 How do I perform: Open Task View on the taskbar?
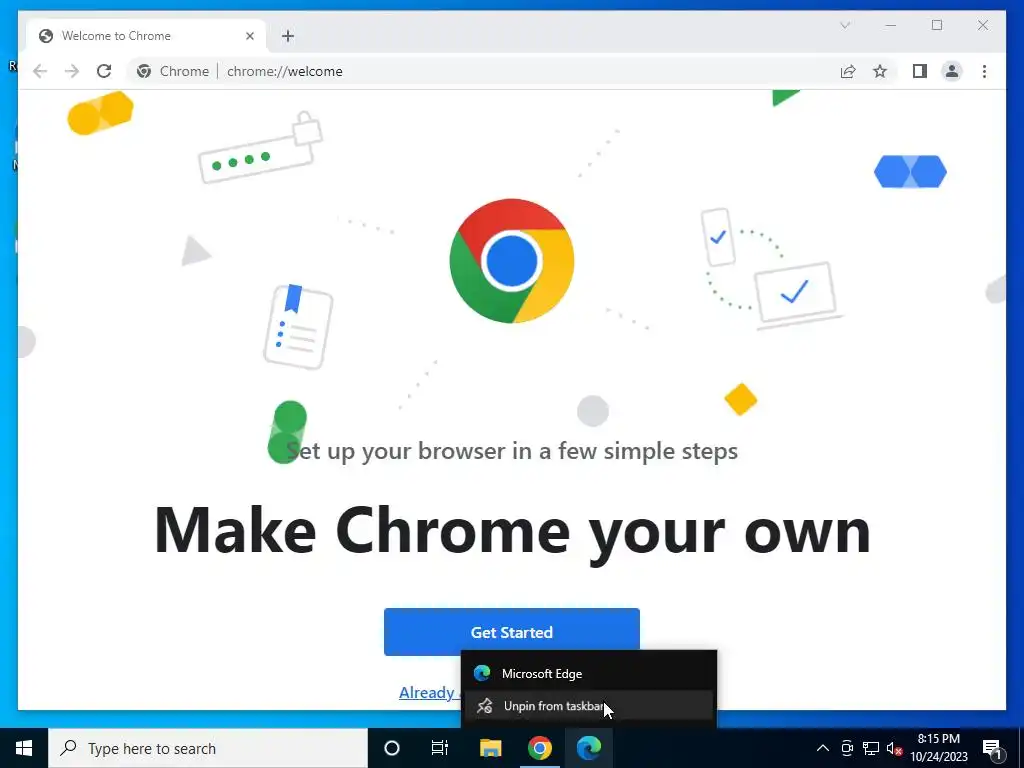click(x=440, y=748)
